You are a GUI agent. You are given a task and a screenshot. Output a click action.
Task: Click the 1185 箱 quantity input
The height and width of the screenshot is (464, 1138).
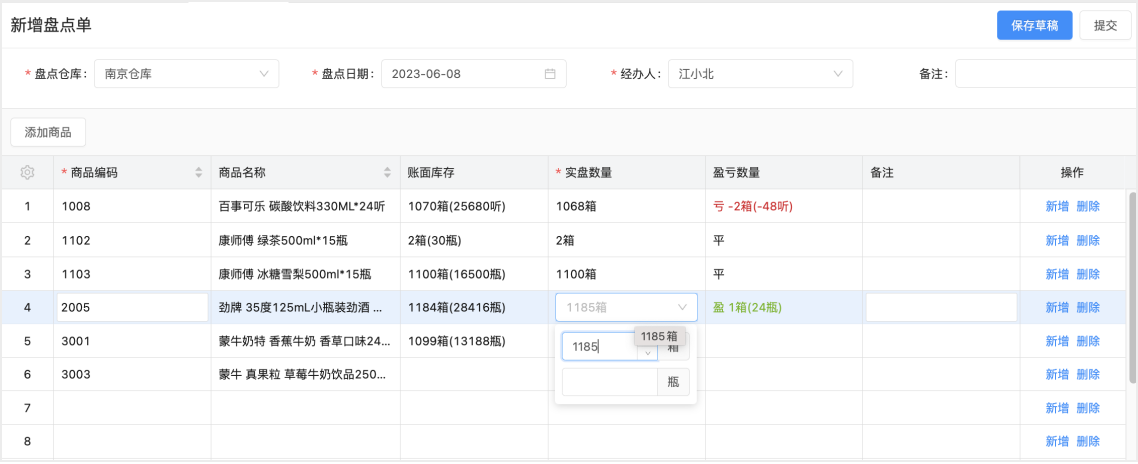point(598,347)
